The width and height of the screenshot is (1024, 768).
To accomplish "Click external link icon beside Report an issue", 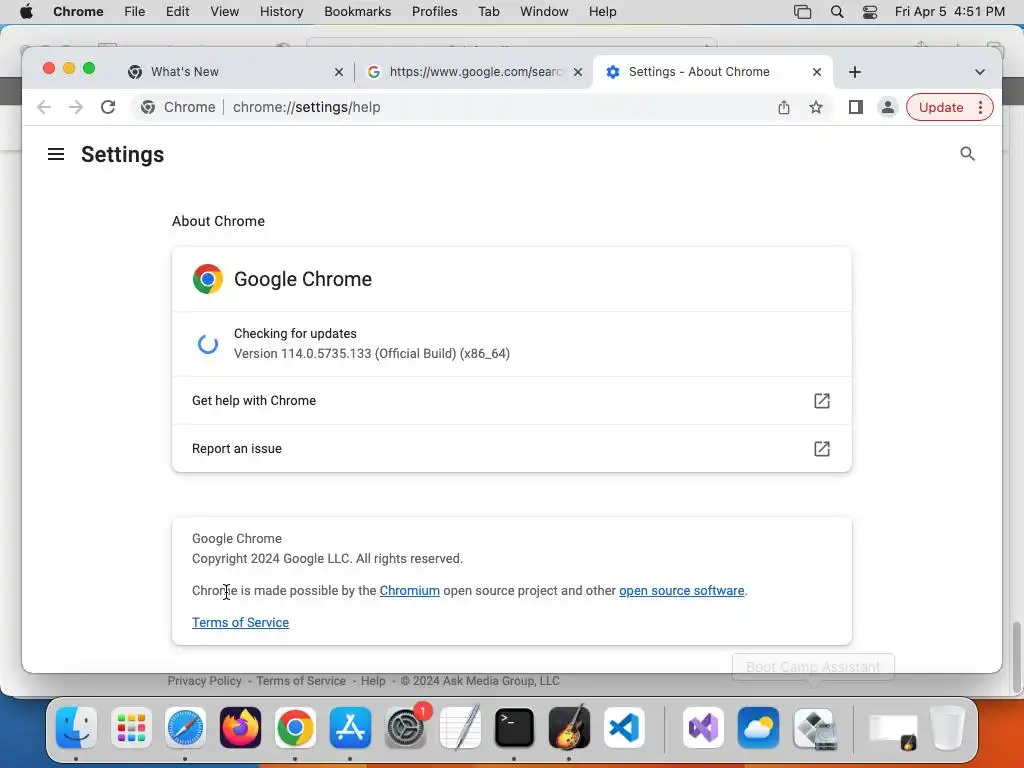I will [x=822, y=449].
